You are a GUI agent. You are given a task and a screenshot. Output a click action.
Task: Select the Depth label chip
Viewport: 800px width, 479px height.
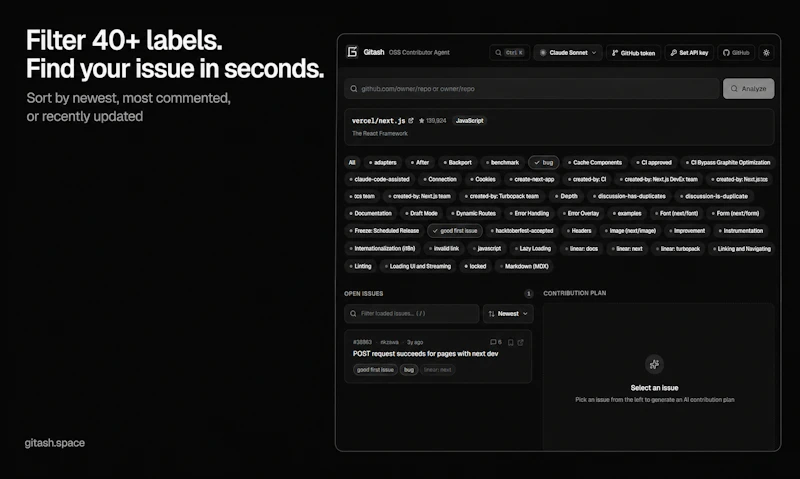pos(566,196)
